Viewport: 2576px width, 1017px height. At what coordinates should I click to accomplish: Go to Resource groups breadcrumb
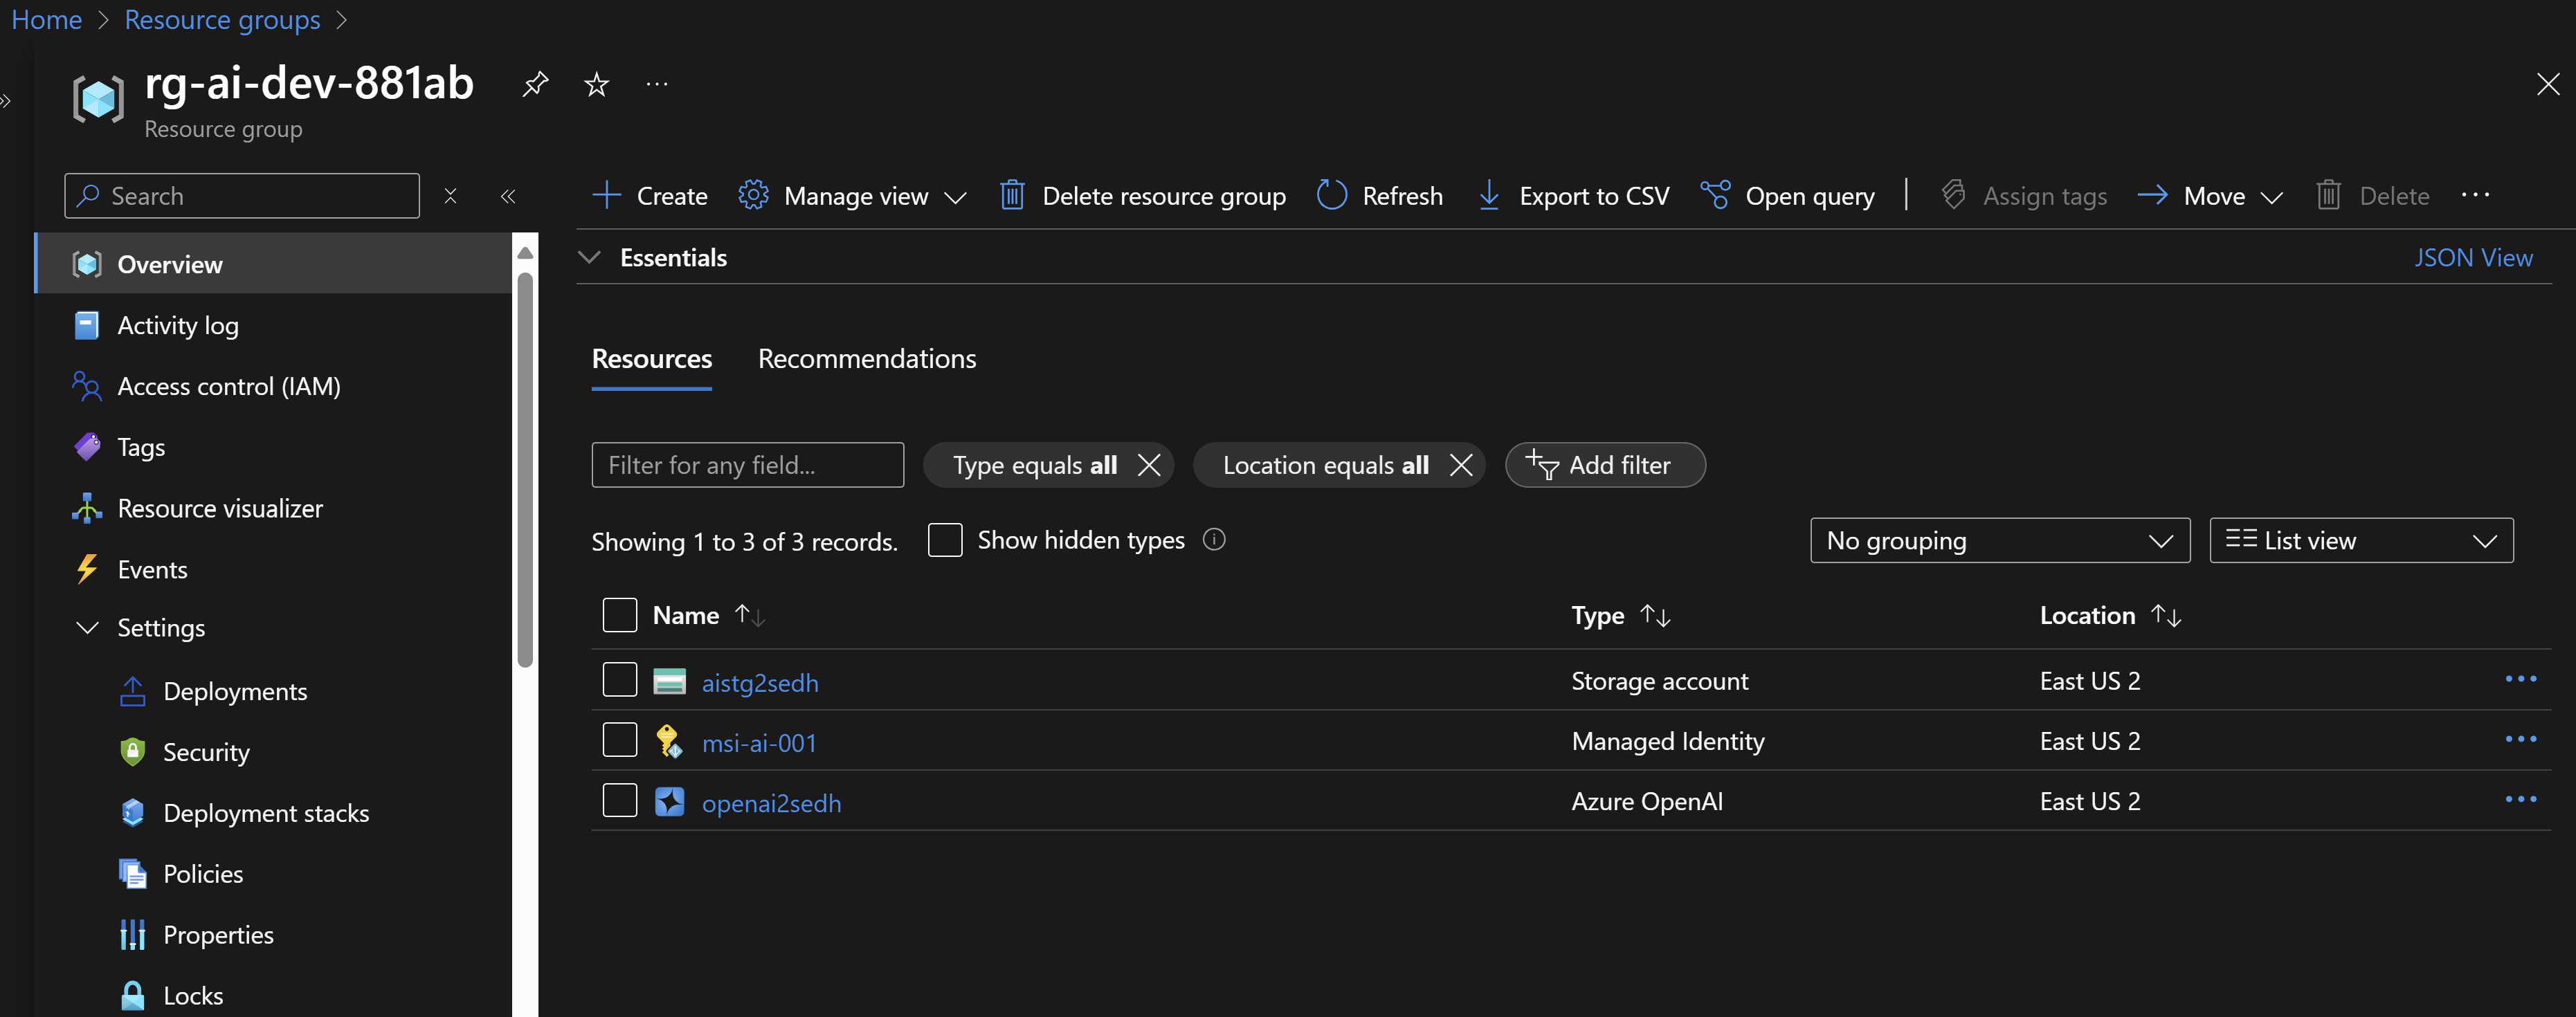pos(222,20)
